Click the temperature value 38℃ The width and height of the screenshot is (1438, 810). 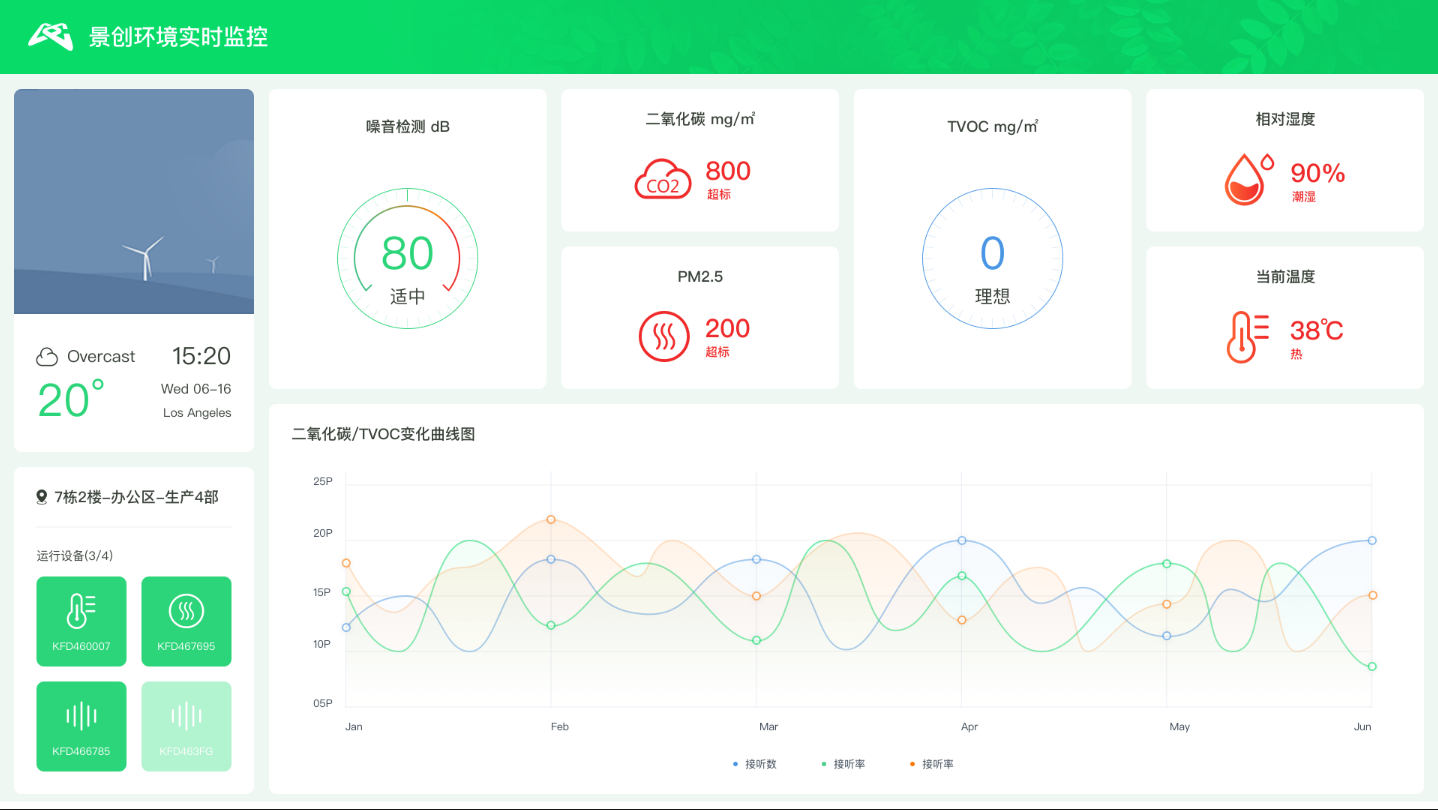click(x=1317, y=331)
